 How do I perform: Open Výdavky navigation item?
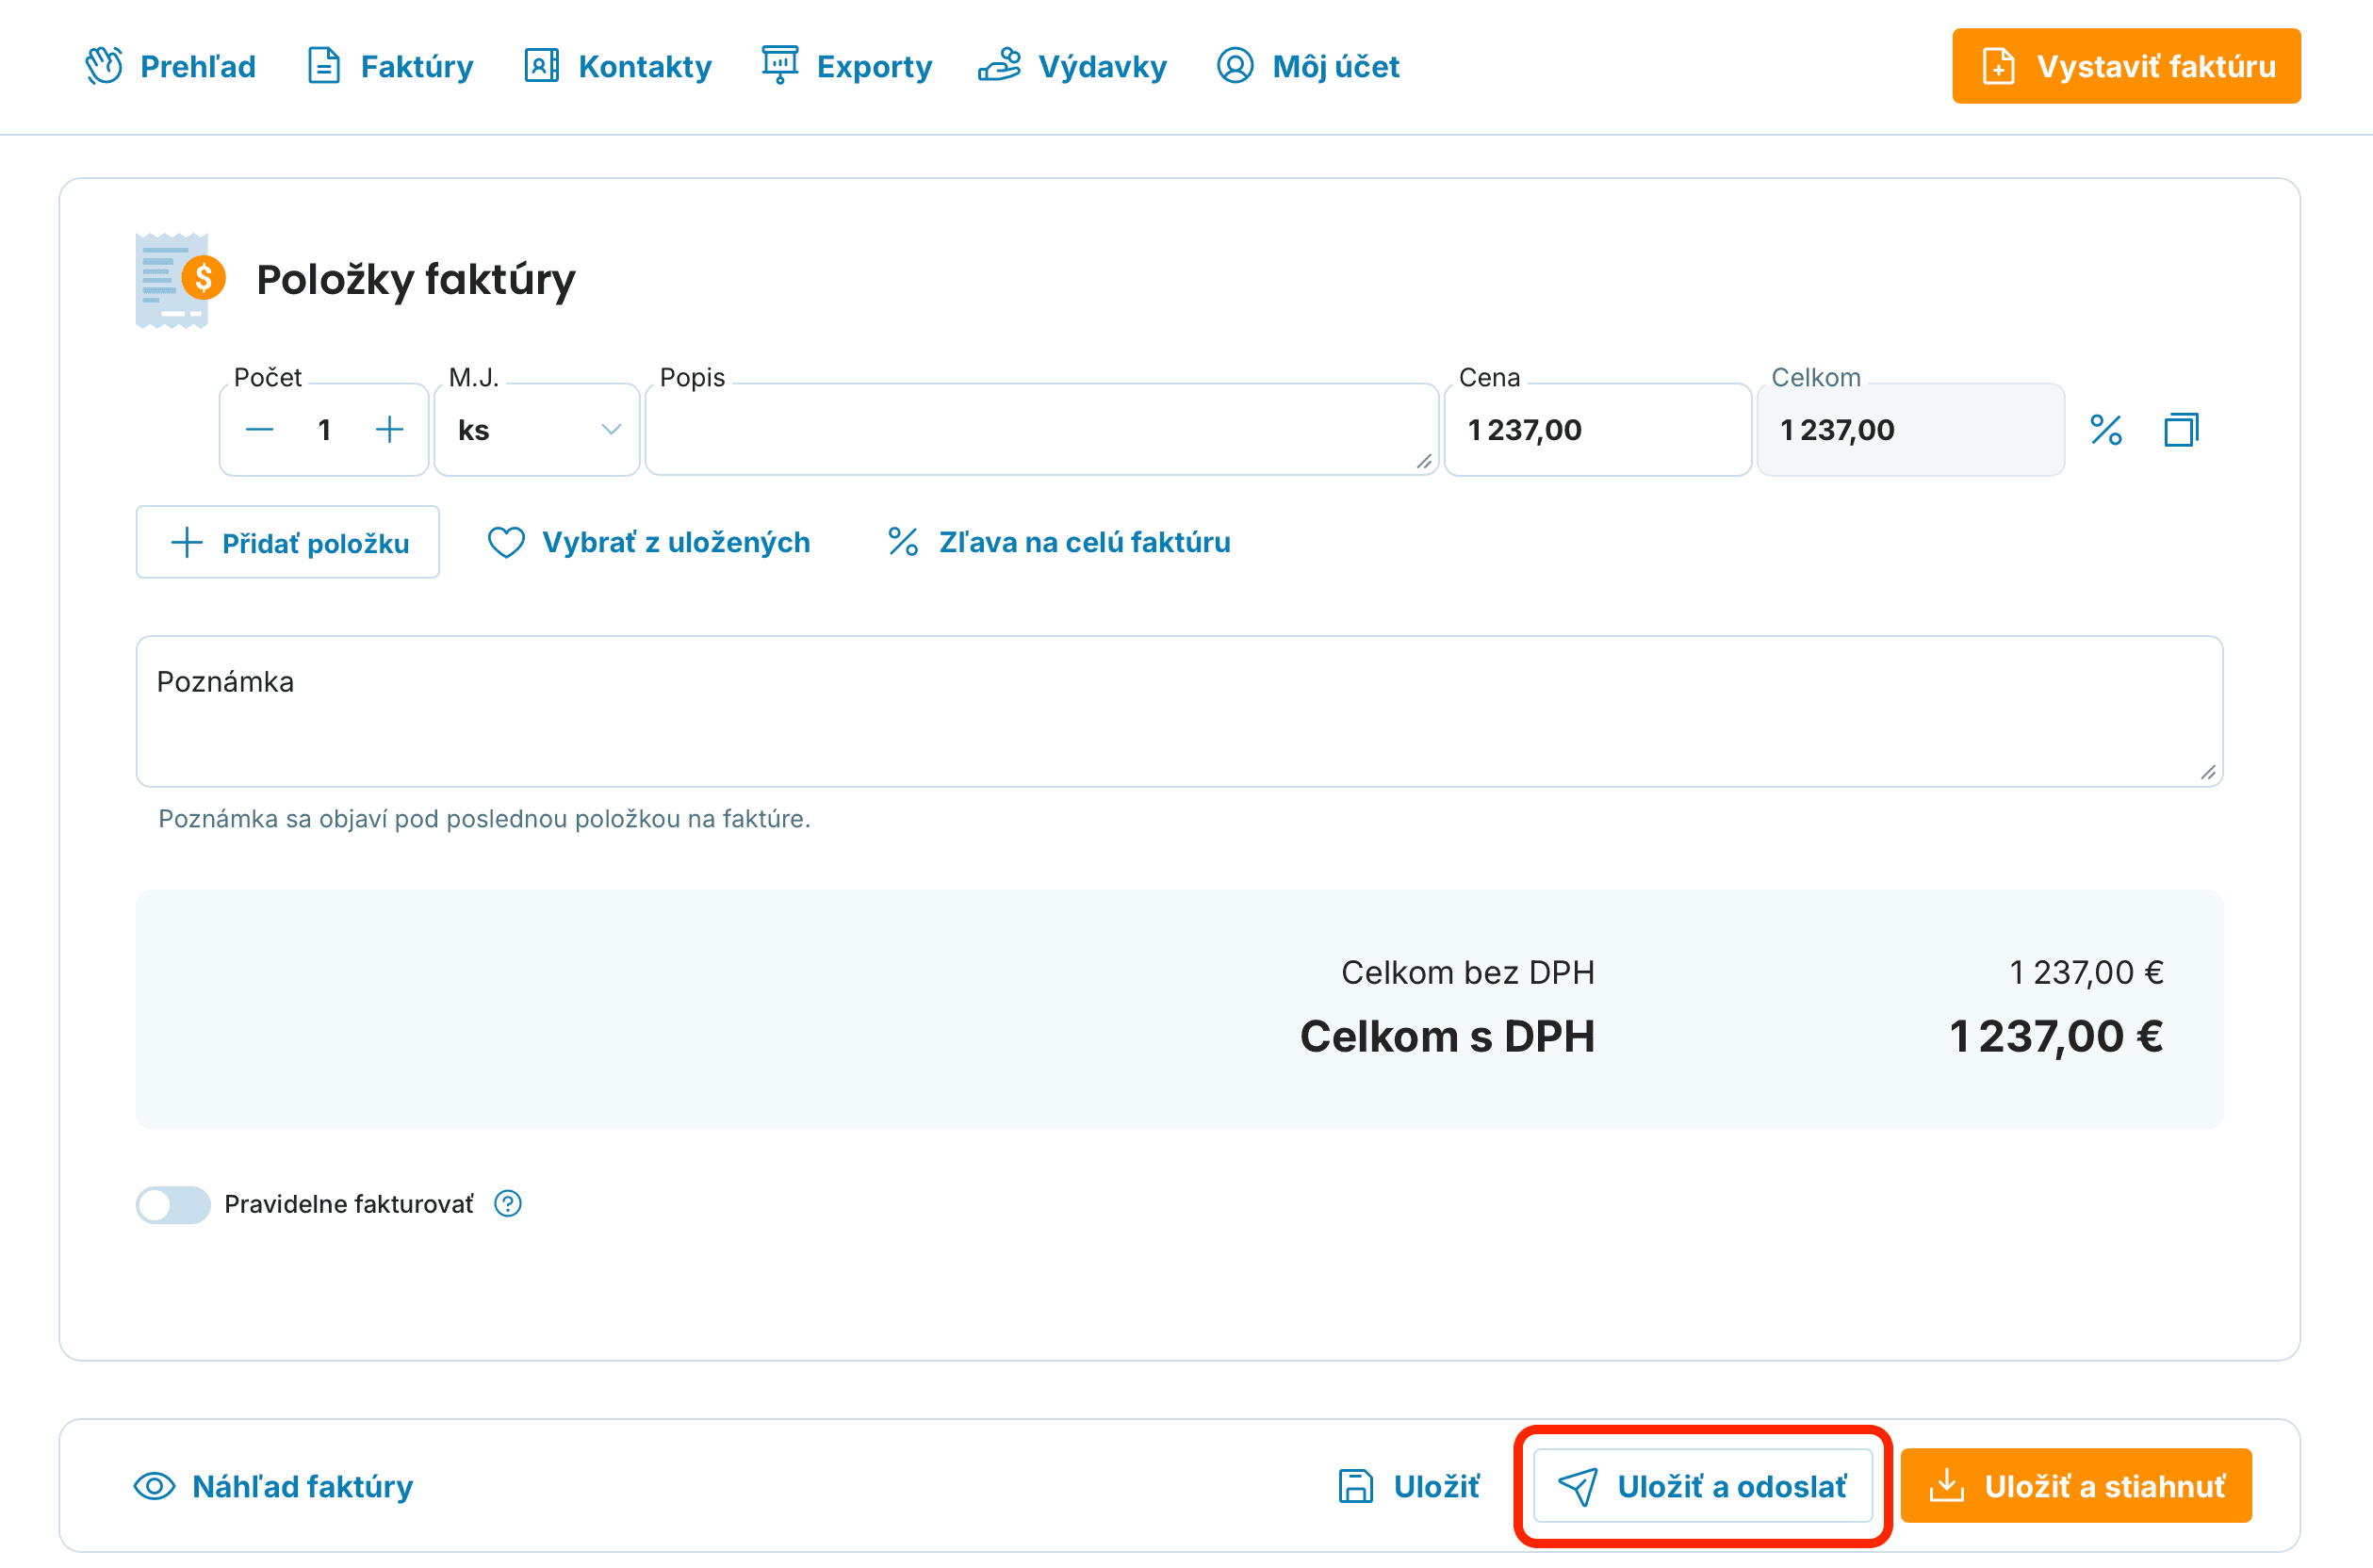pyautogui.click(x=1073, y=66)
